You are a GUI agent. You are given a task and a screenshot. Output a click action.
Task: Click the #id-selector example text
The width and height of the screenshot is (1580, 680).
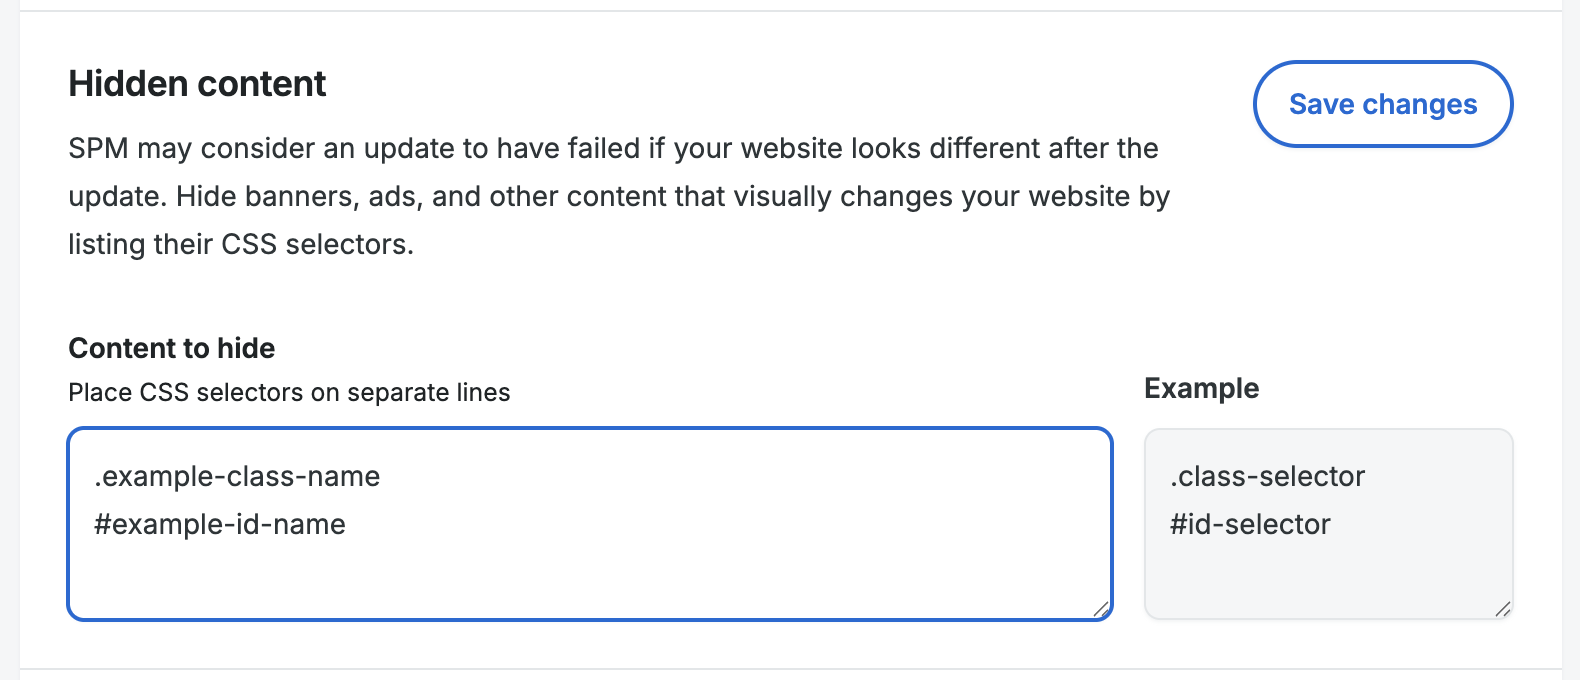coord(1250,524)
